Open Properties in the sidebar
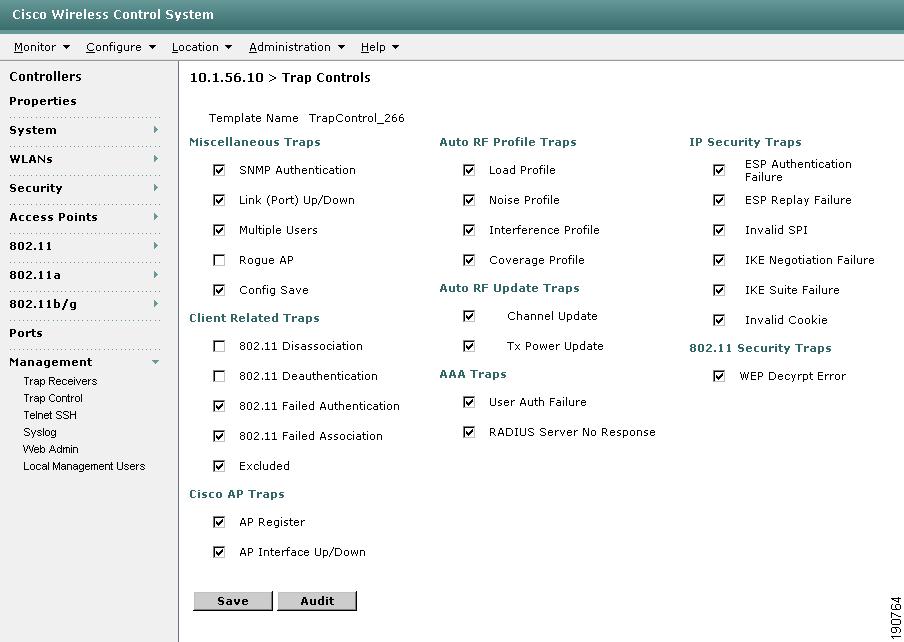The height and width of the screenshot is (642, 904). point(43,101)
